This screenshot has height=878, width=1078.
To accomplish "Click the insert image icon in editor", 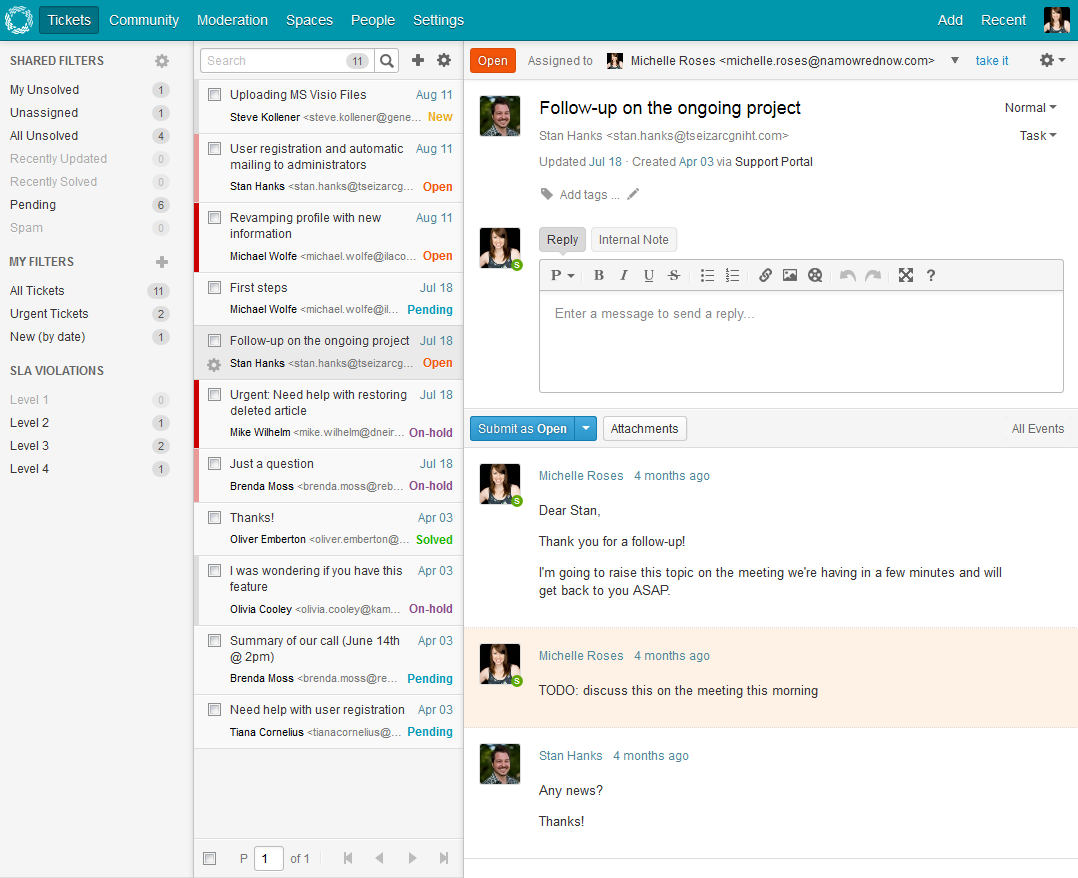I will click(790, 275).
